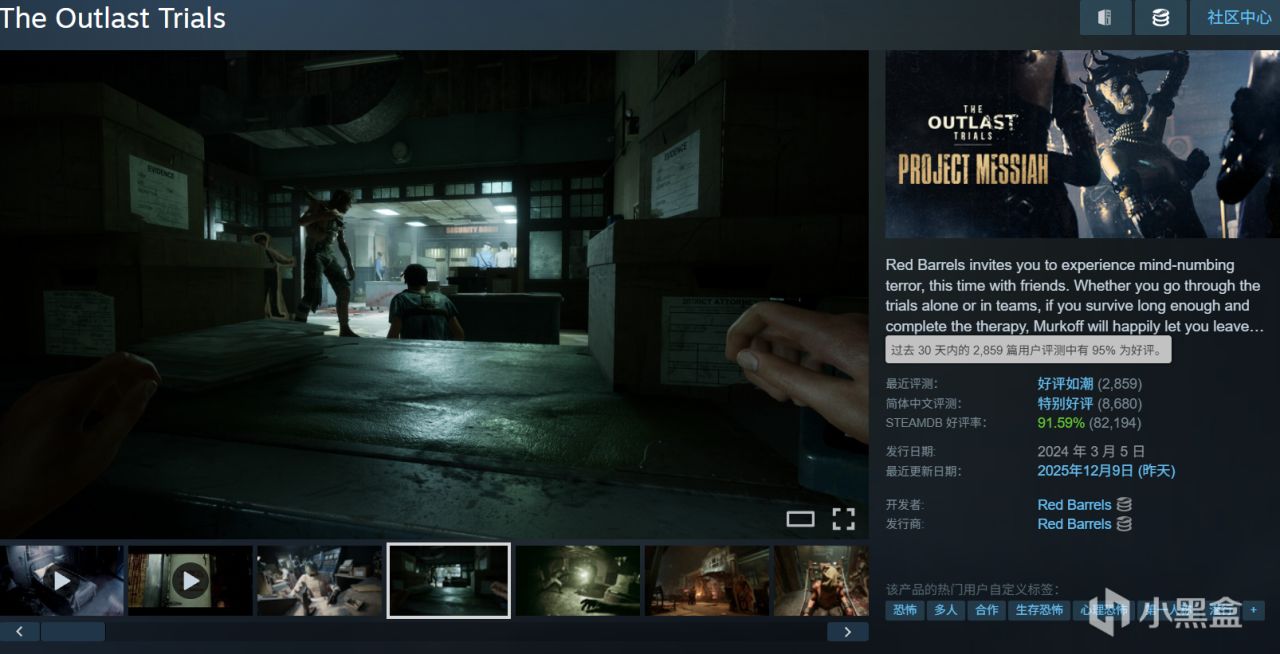This screenshot has height=654, width=1280.
Task: Click the 好评如潮 recent reviews link
Action: [1065, 384]
